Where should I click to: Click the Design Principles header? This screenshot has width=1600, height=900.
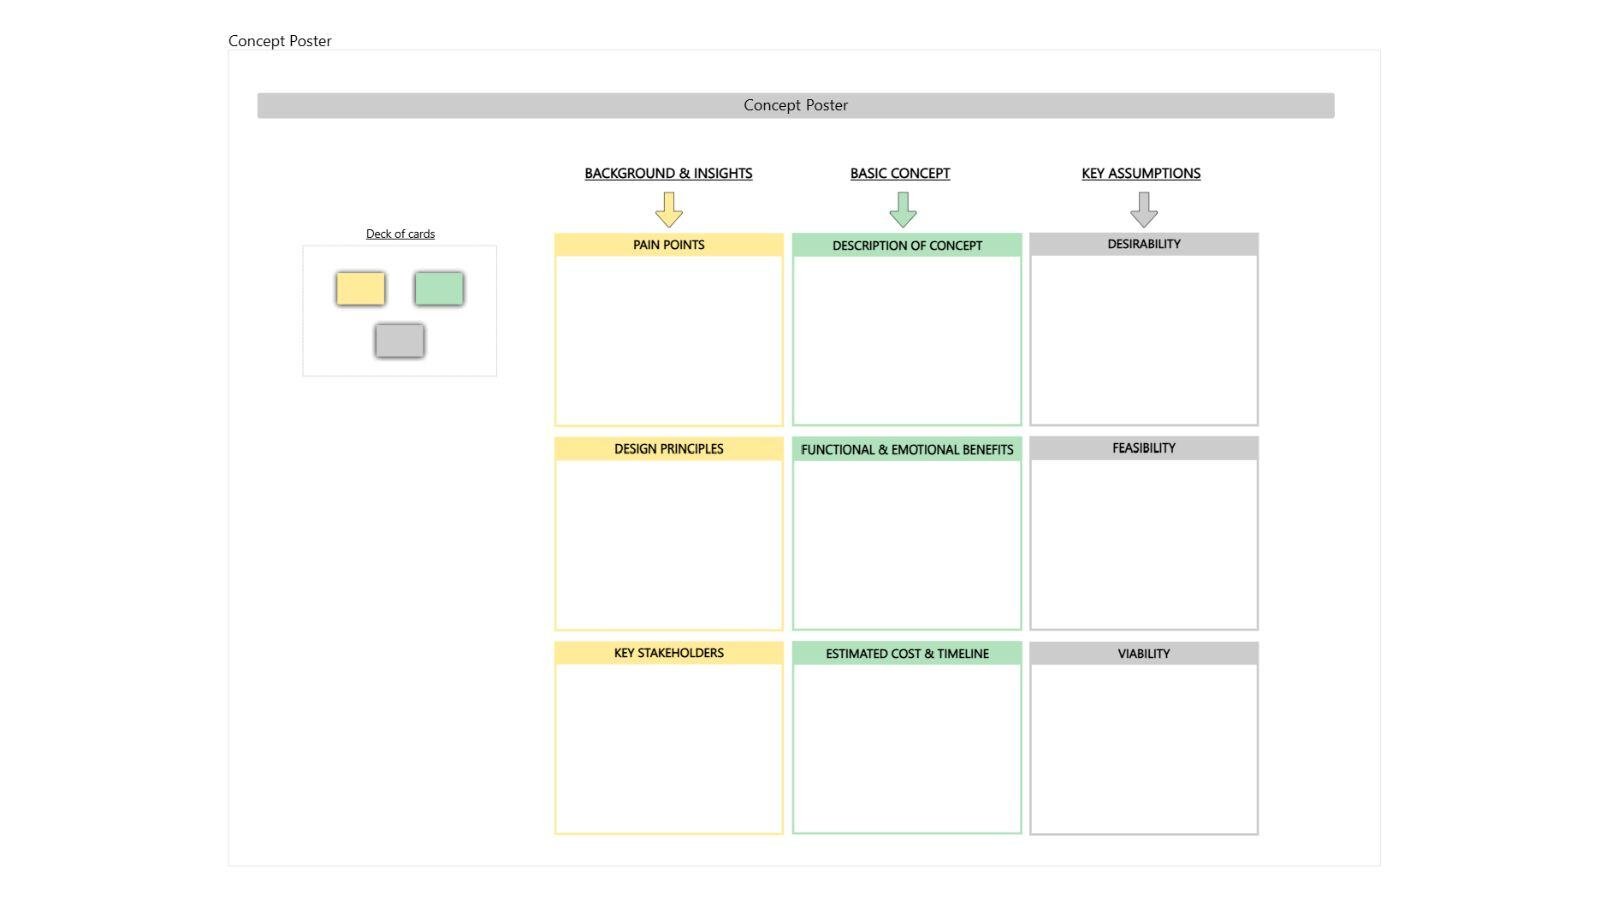pos(669,449)
